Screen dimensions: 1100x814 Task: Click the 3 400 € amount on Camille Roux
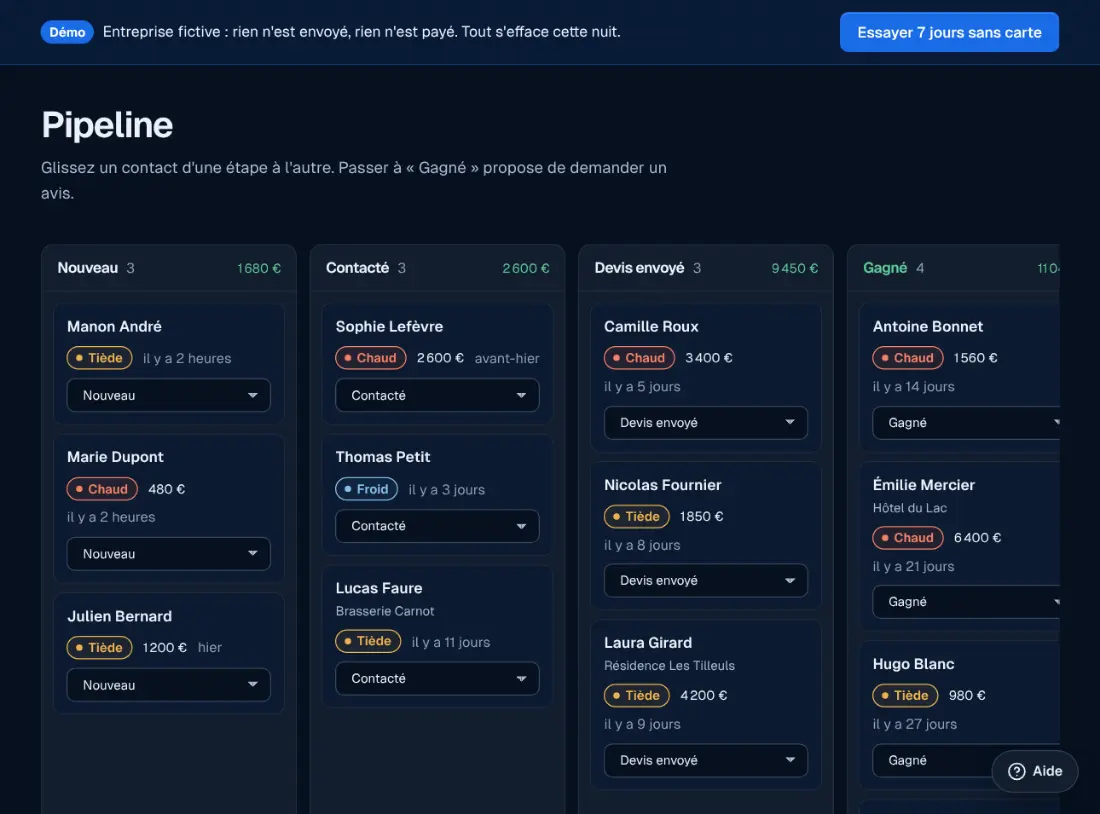point(709,358)
